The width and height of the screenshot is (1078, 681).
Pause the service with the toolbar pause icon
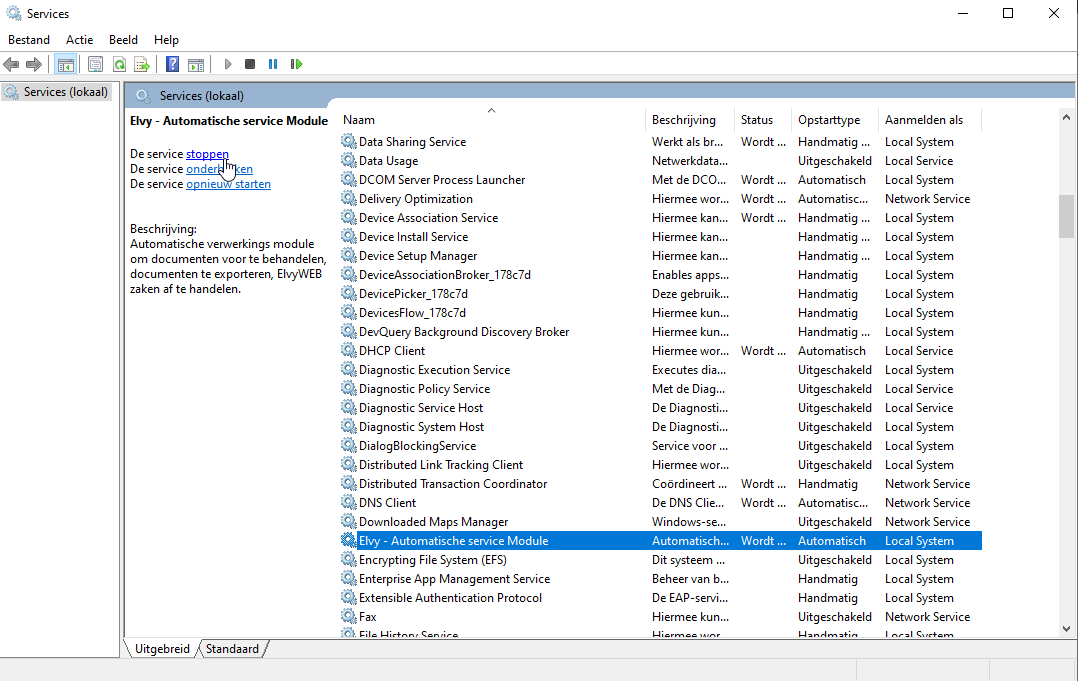tap(273, 65)
